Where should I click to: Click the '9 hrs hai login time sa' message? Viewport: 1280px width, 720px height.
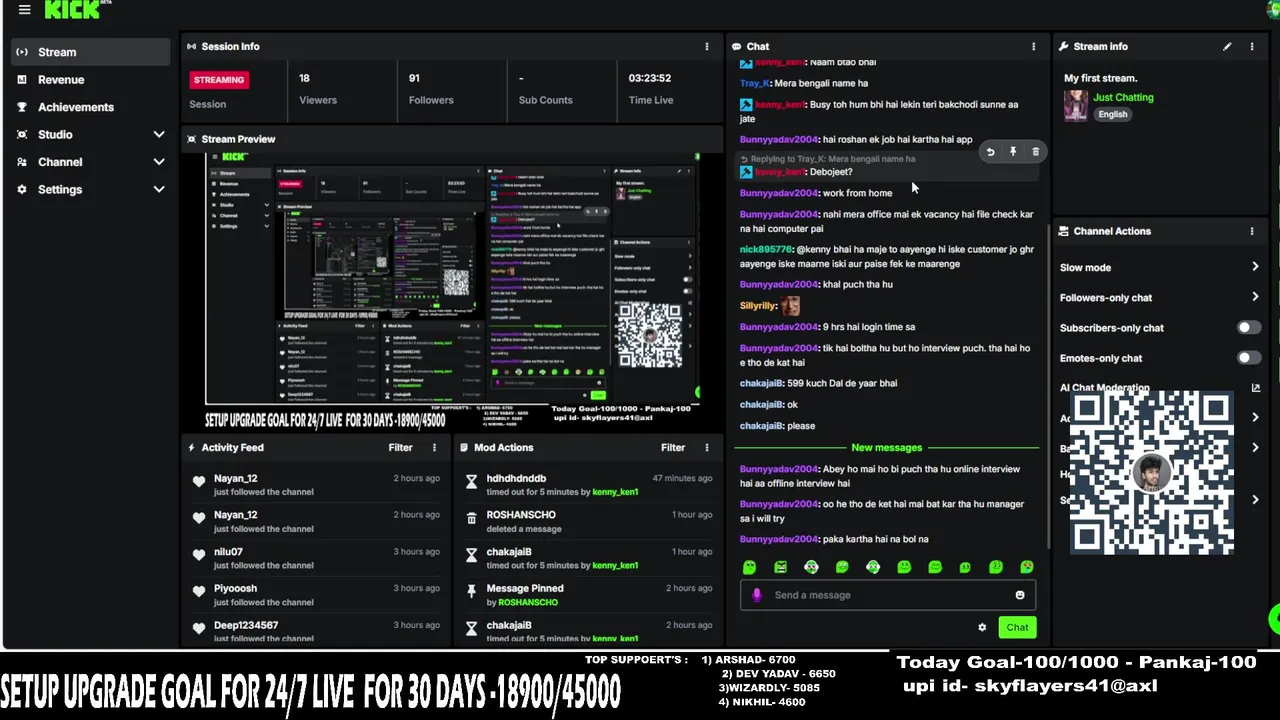pos(868,327)
